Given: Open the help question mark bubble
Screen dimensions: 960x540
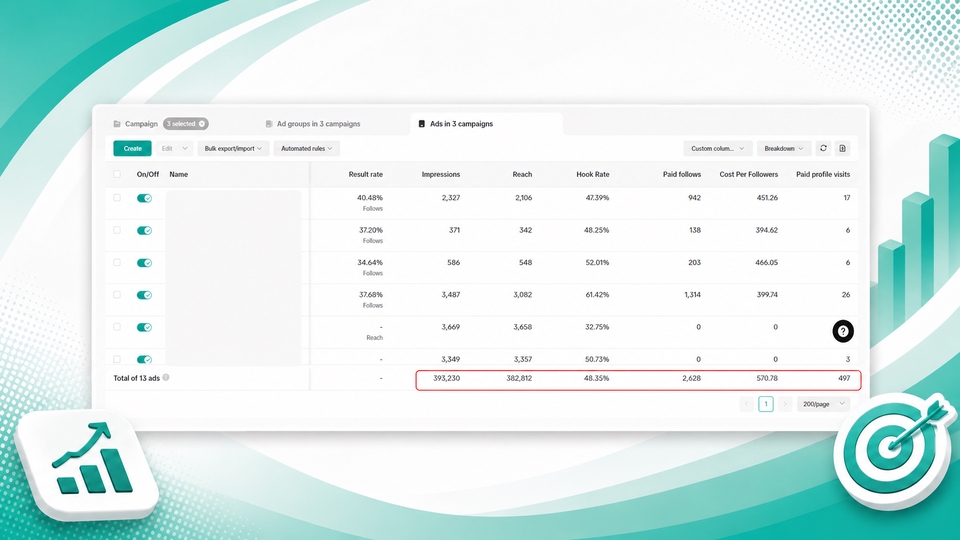Looking at the screenshot, I should coord(843,331).
